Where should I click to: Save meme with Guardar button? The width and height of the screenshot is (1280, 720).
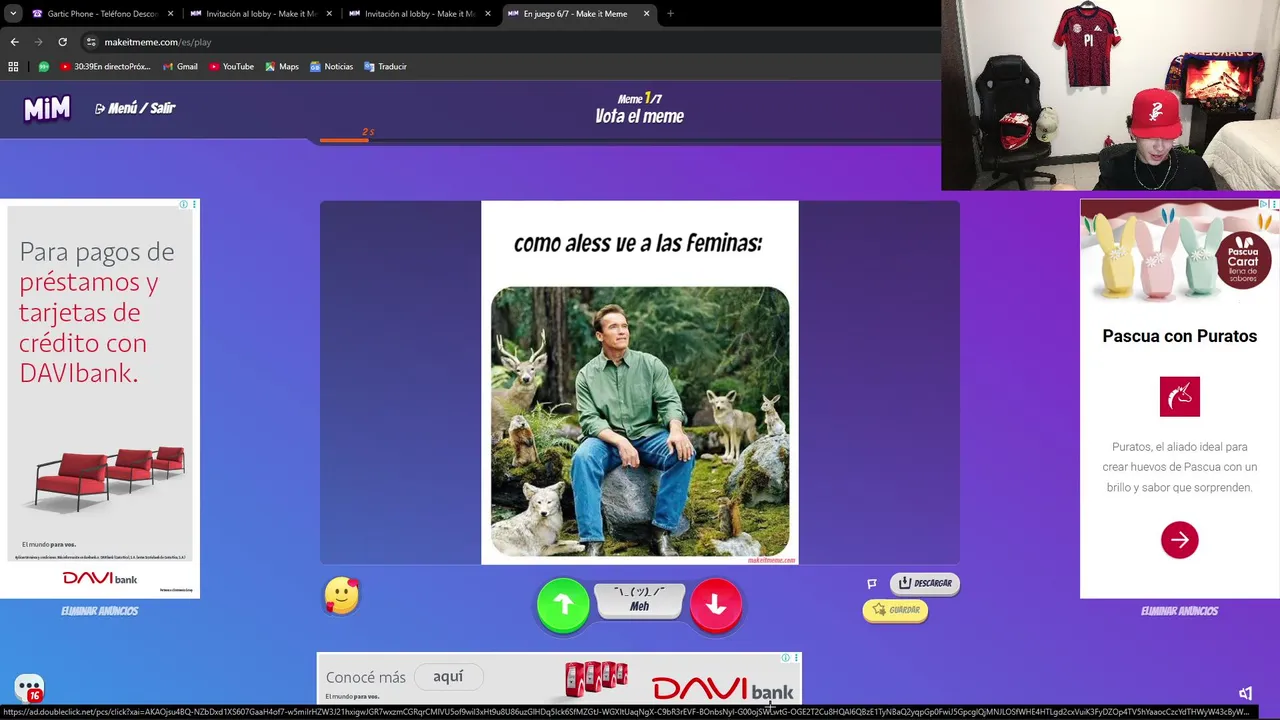(895, 610)
